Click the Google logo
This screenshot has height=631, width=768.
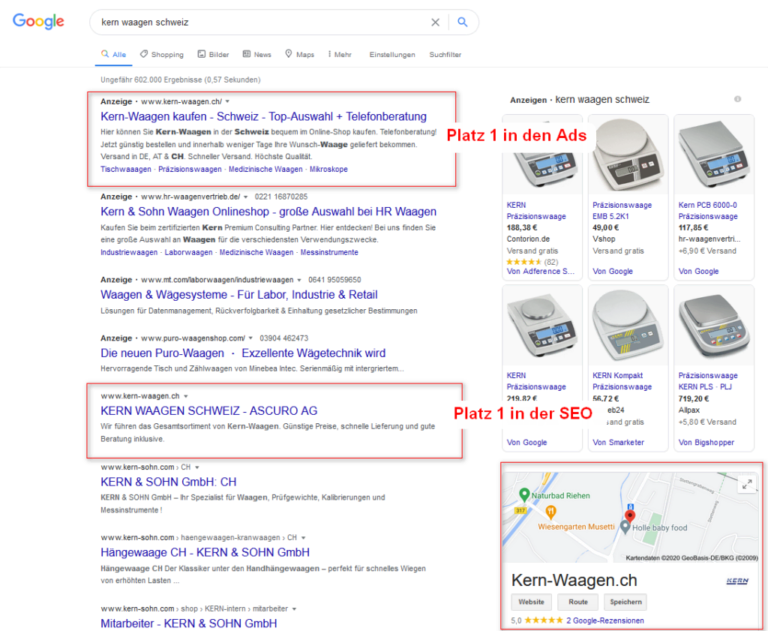tap(38, 21)
